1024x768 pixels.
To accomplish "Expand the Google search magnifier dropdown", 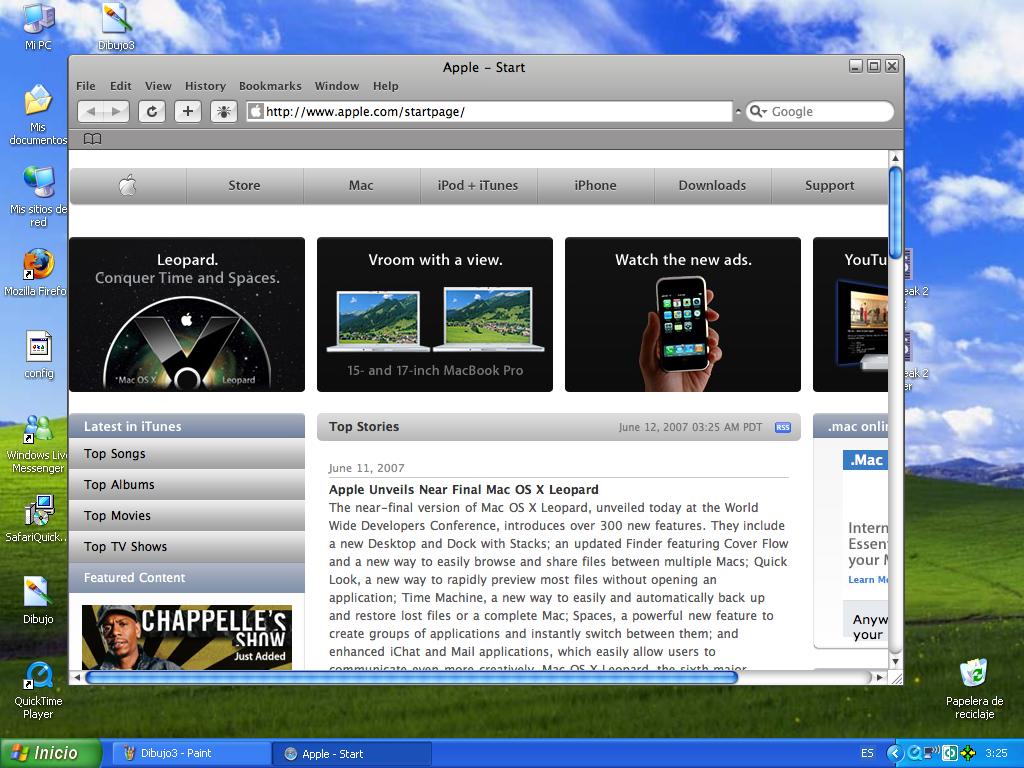I will (757, 112).
